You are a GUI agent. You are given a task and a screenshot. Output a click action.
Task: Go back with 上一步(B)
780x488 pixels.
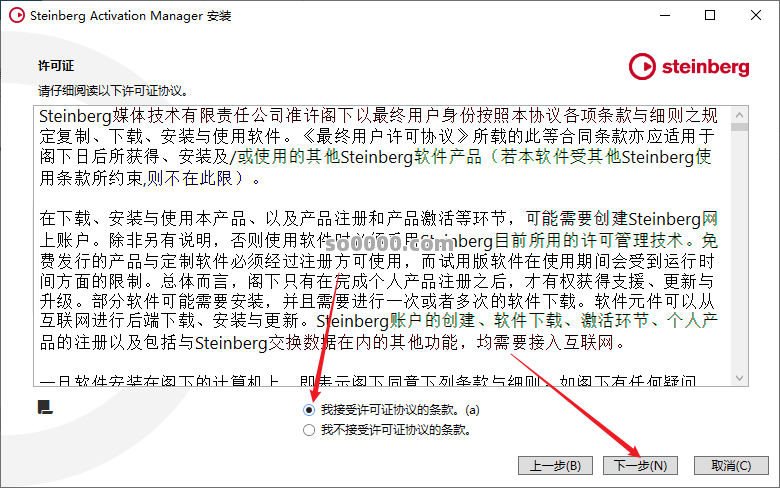coord(555,466)
